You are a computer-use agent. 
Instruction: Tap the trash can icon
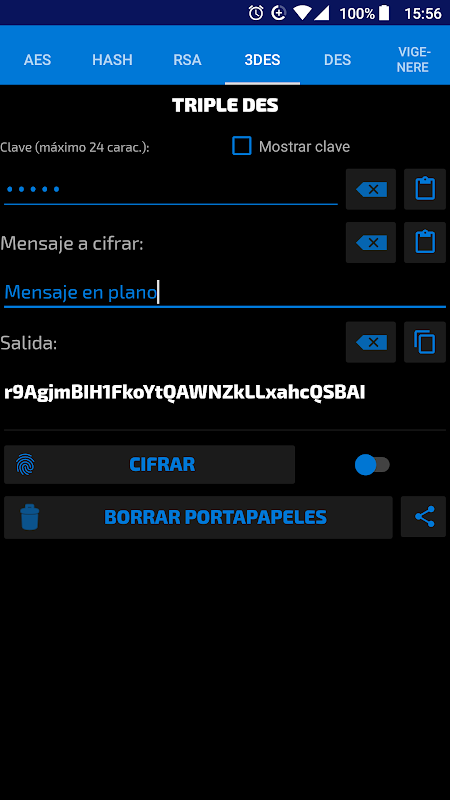pos(30,517)
